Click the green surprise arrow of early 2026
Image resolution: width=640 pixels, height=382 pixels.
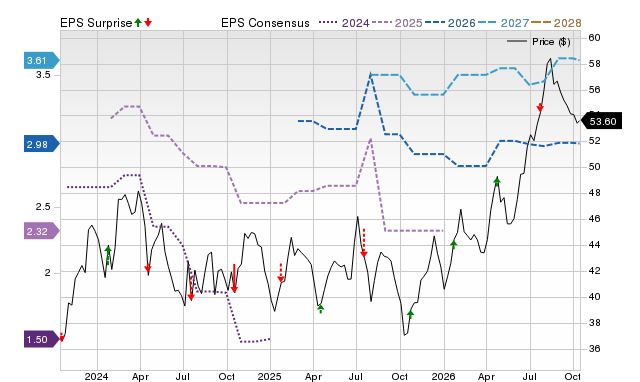453,244
